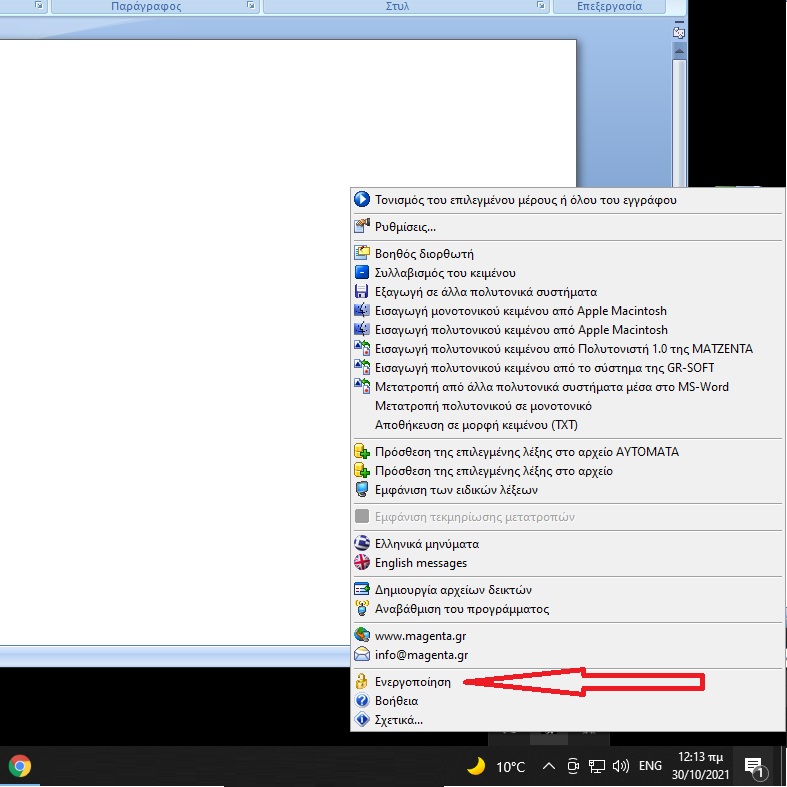Choose Μετατροπή πολυτονικού σε μονοτονικό
This screenshot has height=787, width=787.
(x=483, y=406)
